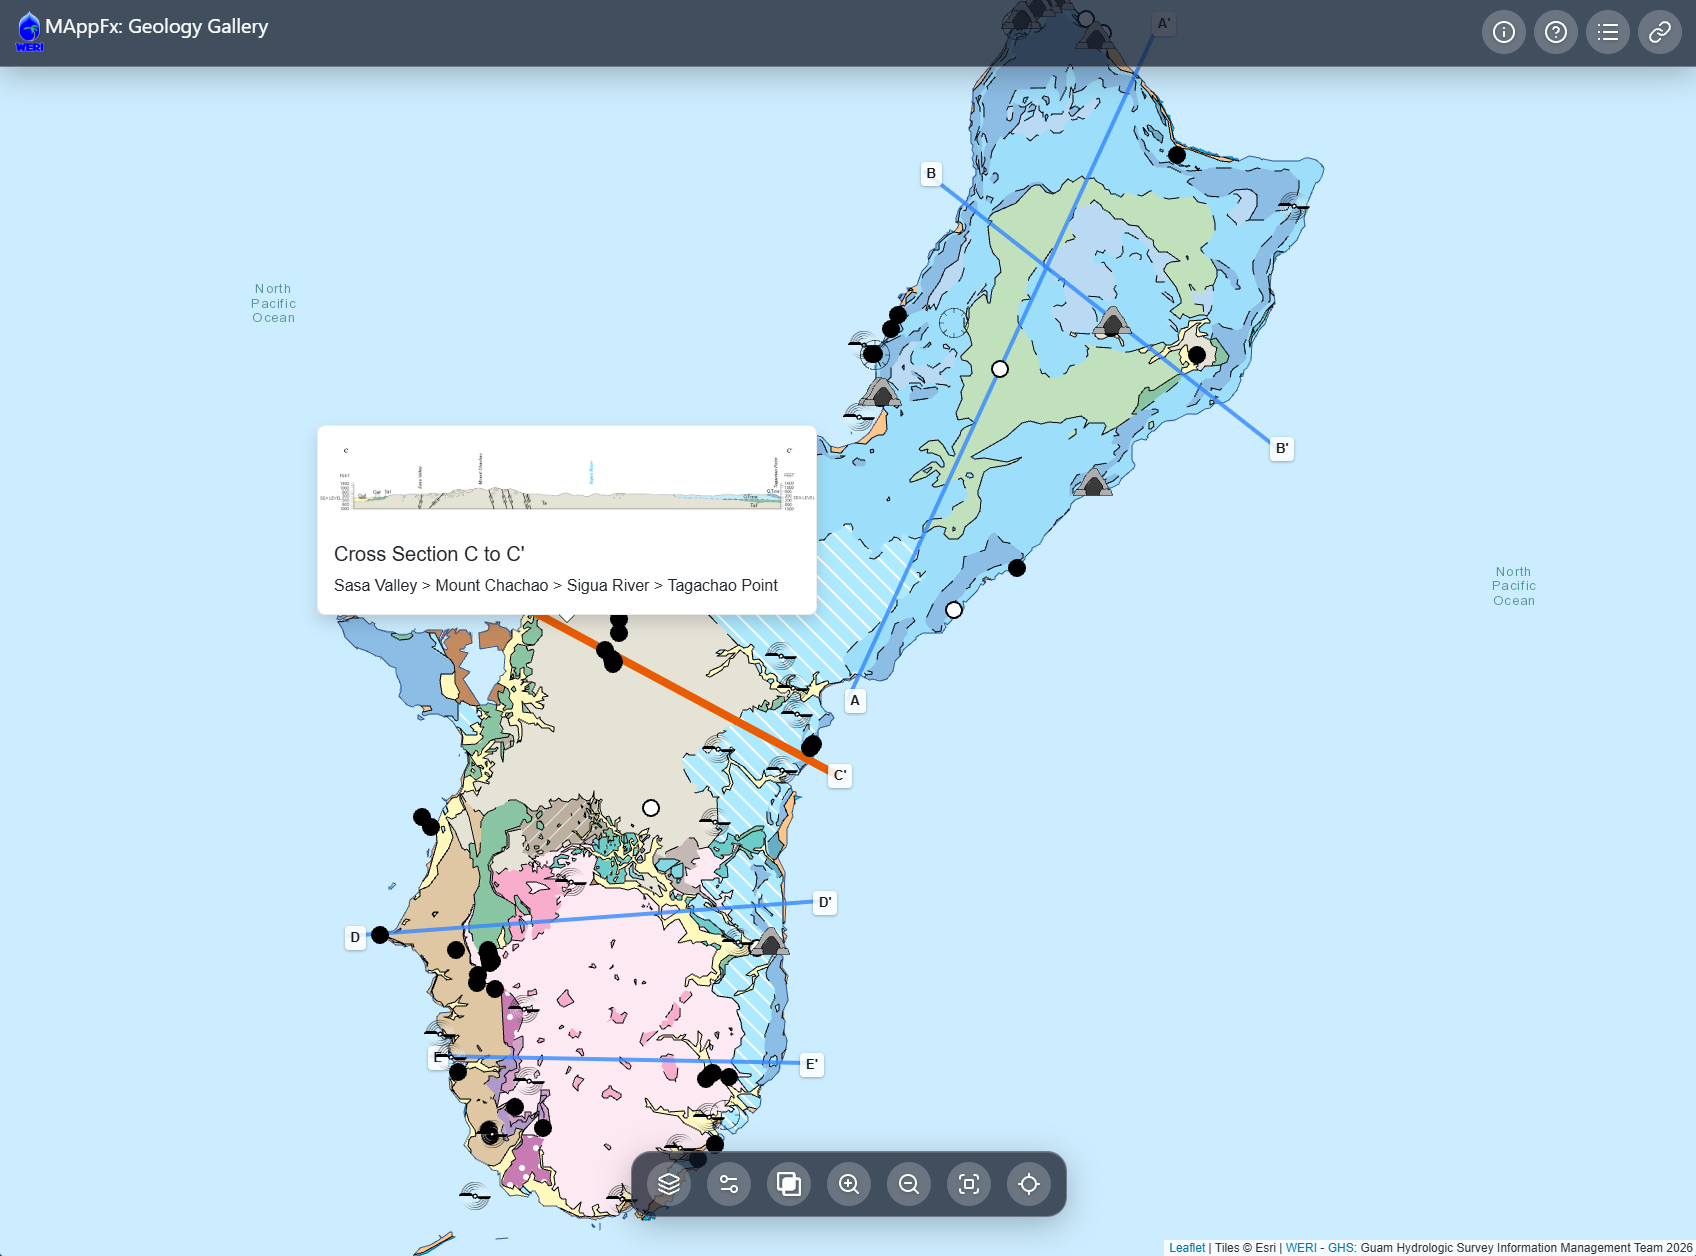Click the E' cross section label

(812, 1065)
